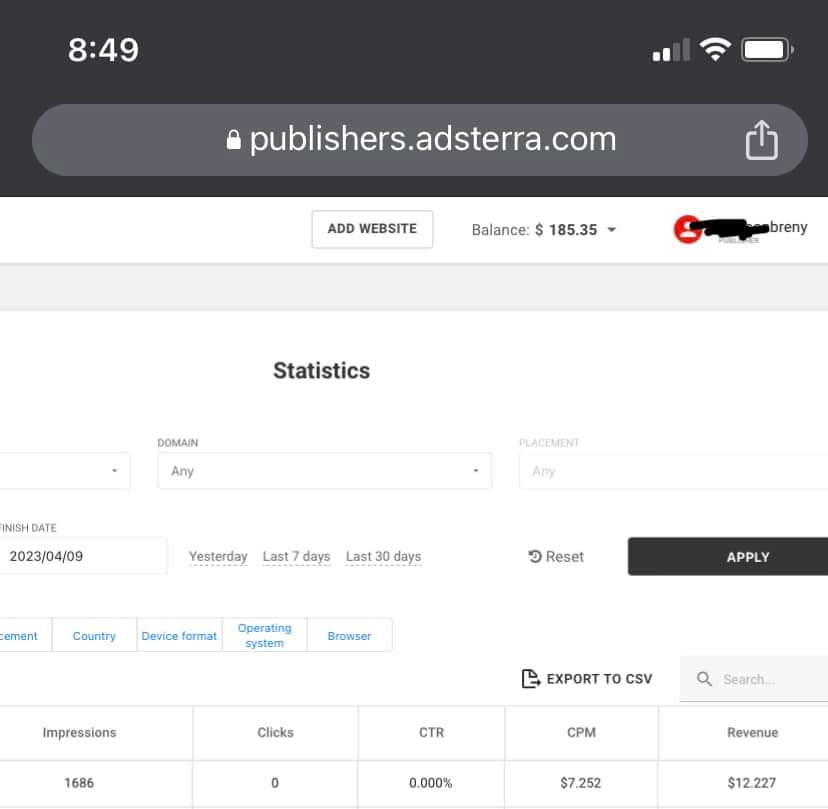Open the publisher profile avatar
Image resolution: width=828 pixels, height=809 pixels.
tap(685, 229)
